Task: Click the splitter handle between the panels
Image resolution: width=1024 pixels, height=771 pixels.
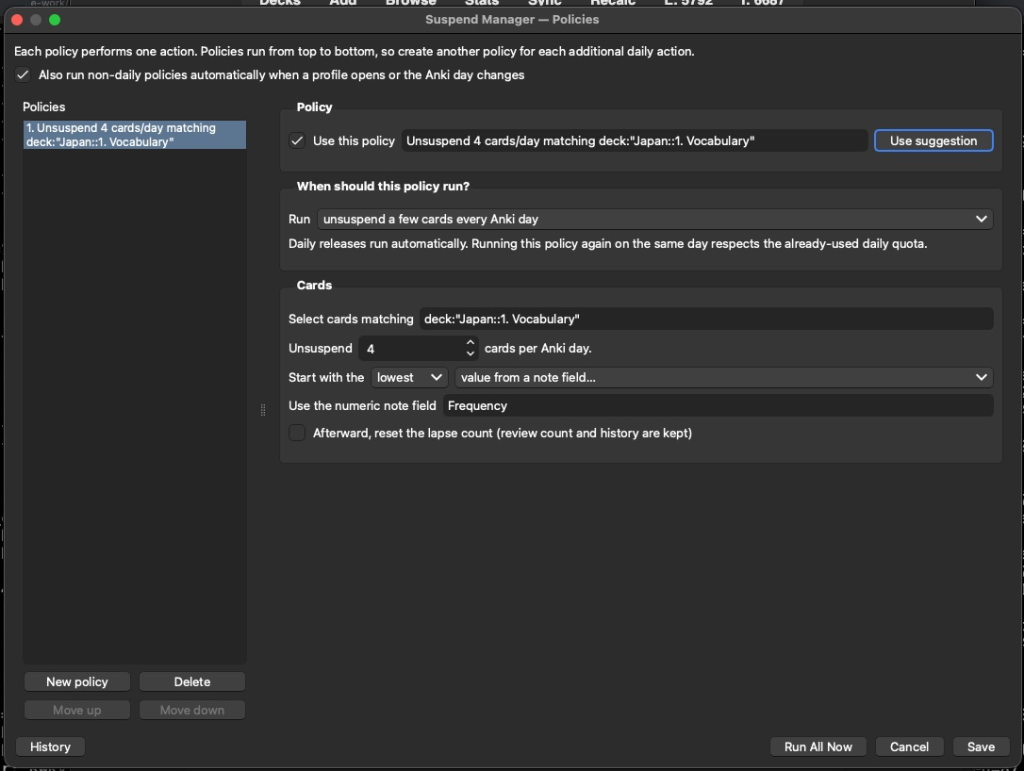Action: click(263, 410)
